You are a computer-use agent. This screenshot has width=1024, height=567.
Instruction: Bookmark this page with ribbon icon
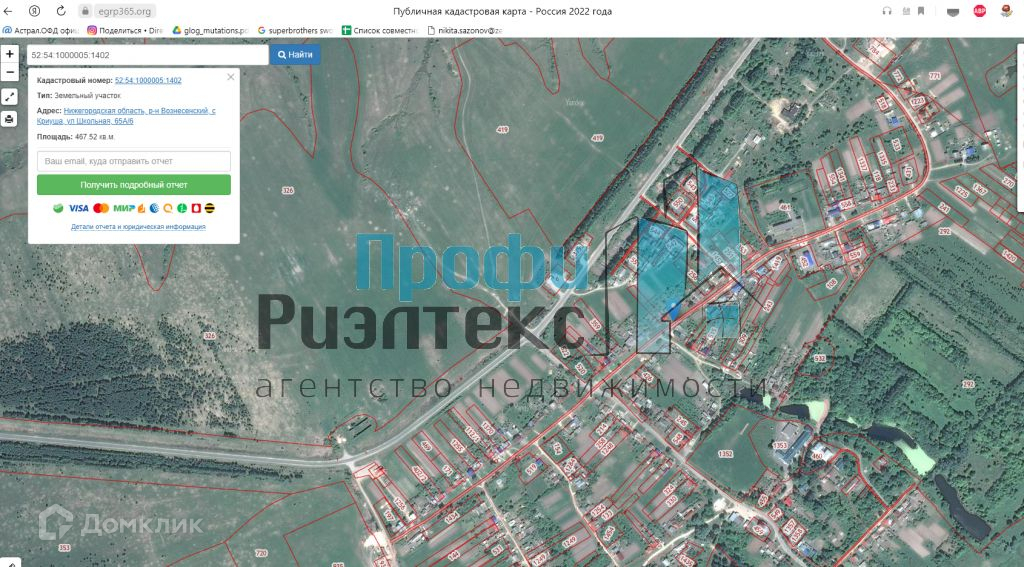921,11
